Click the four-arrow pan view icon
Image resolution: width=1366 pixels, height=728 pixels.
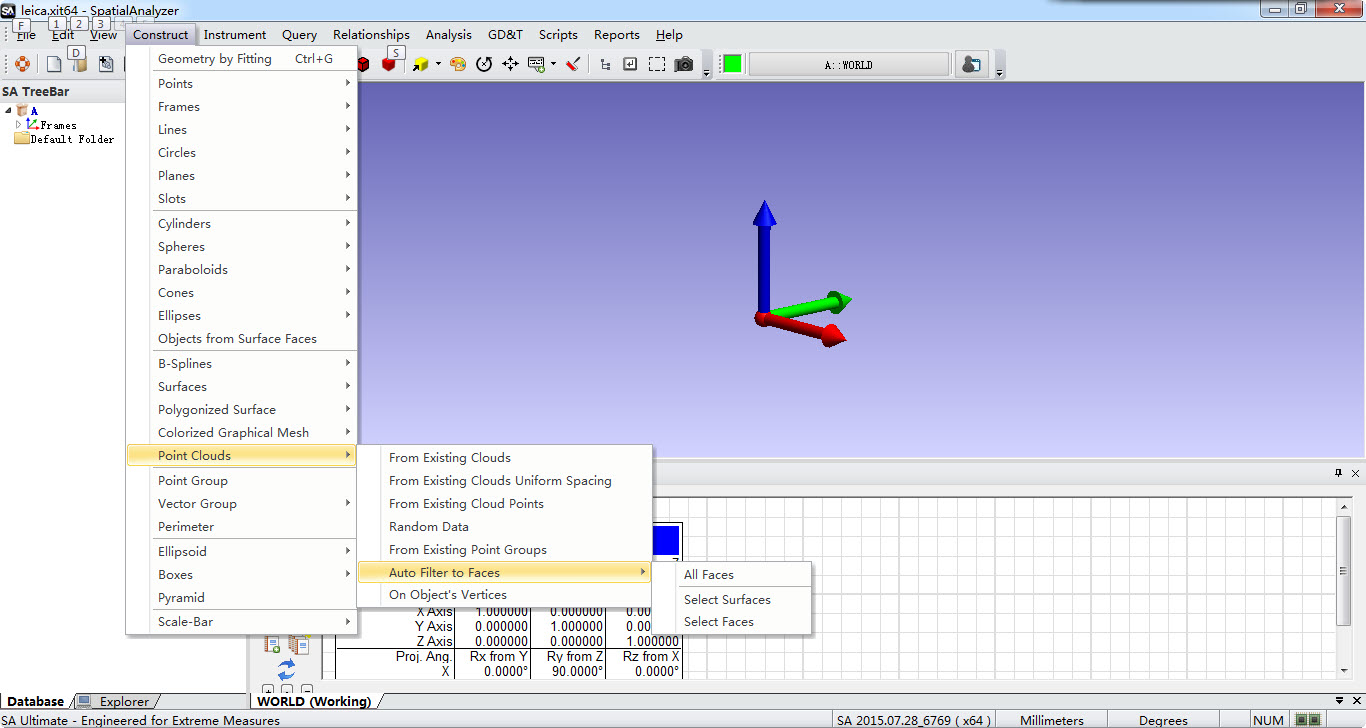[510, 65]
